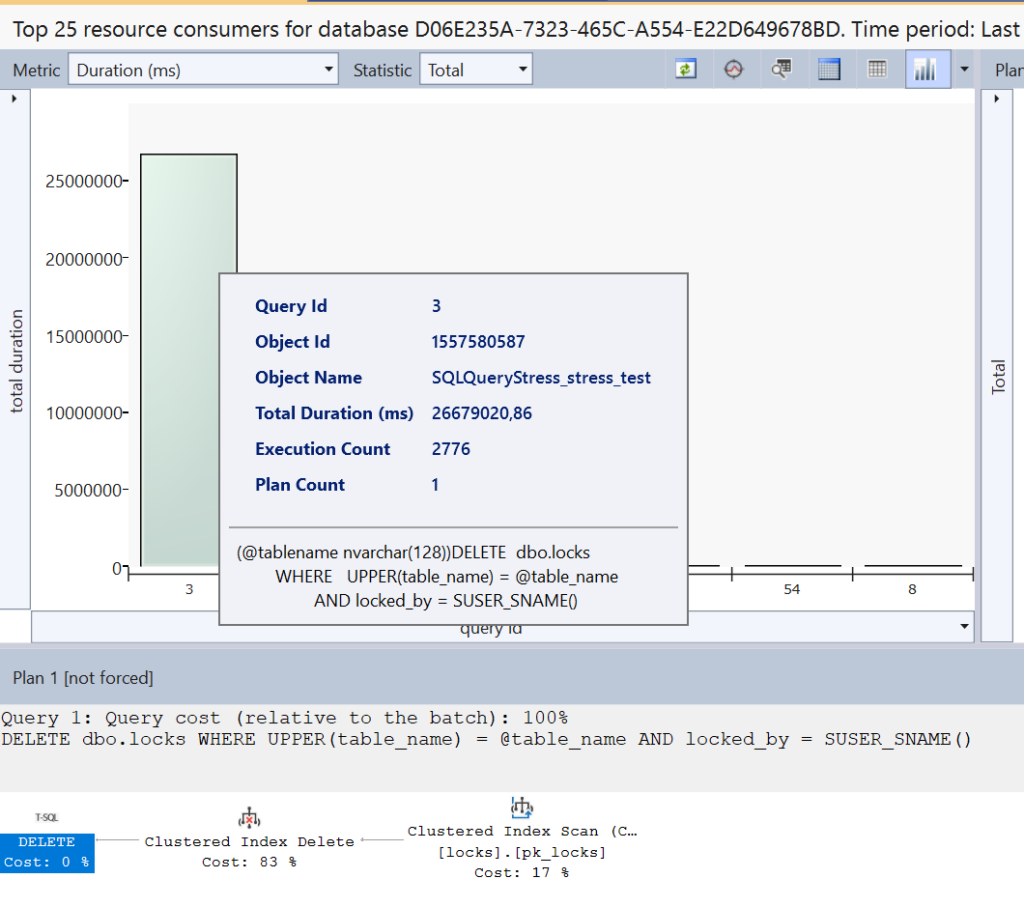Click the vertical Total label on right panel

[x=998, y=377]
